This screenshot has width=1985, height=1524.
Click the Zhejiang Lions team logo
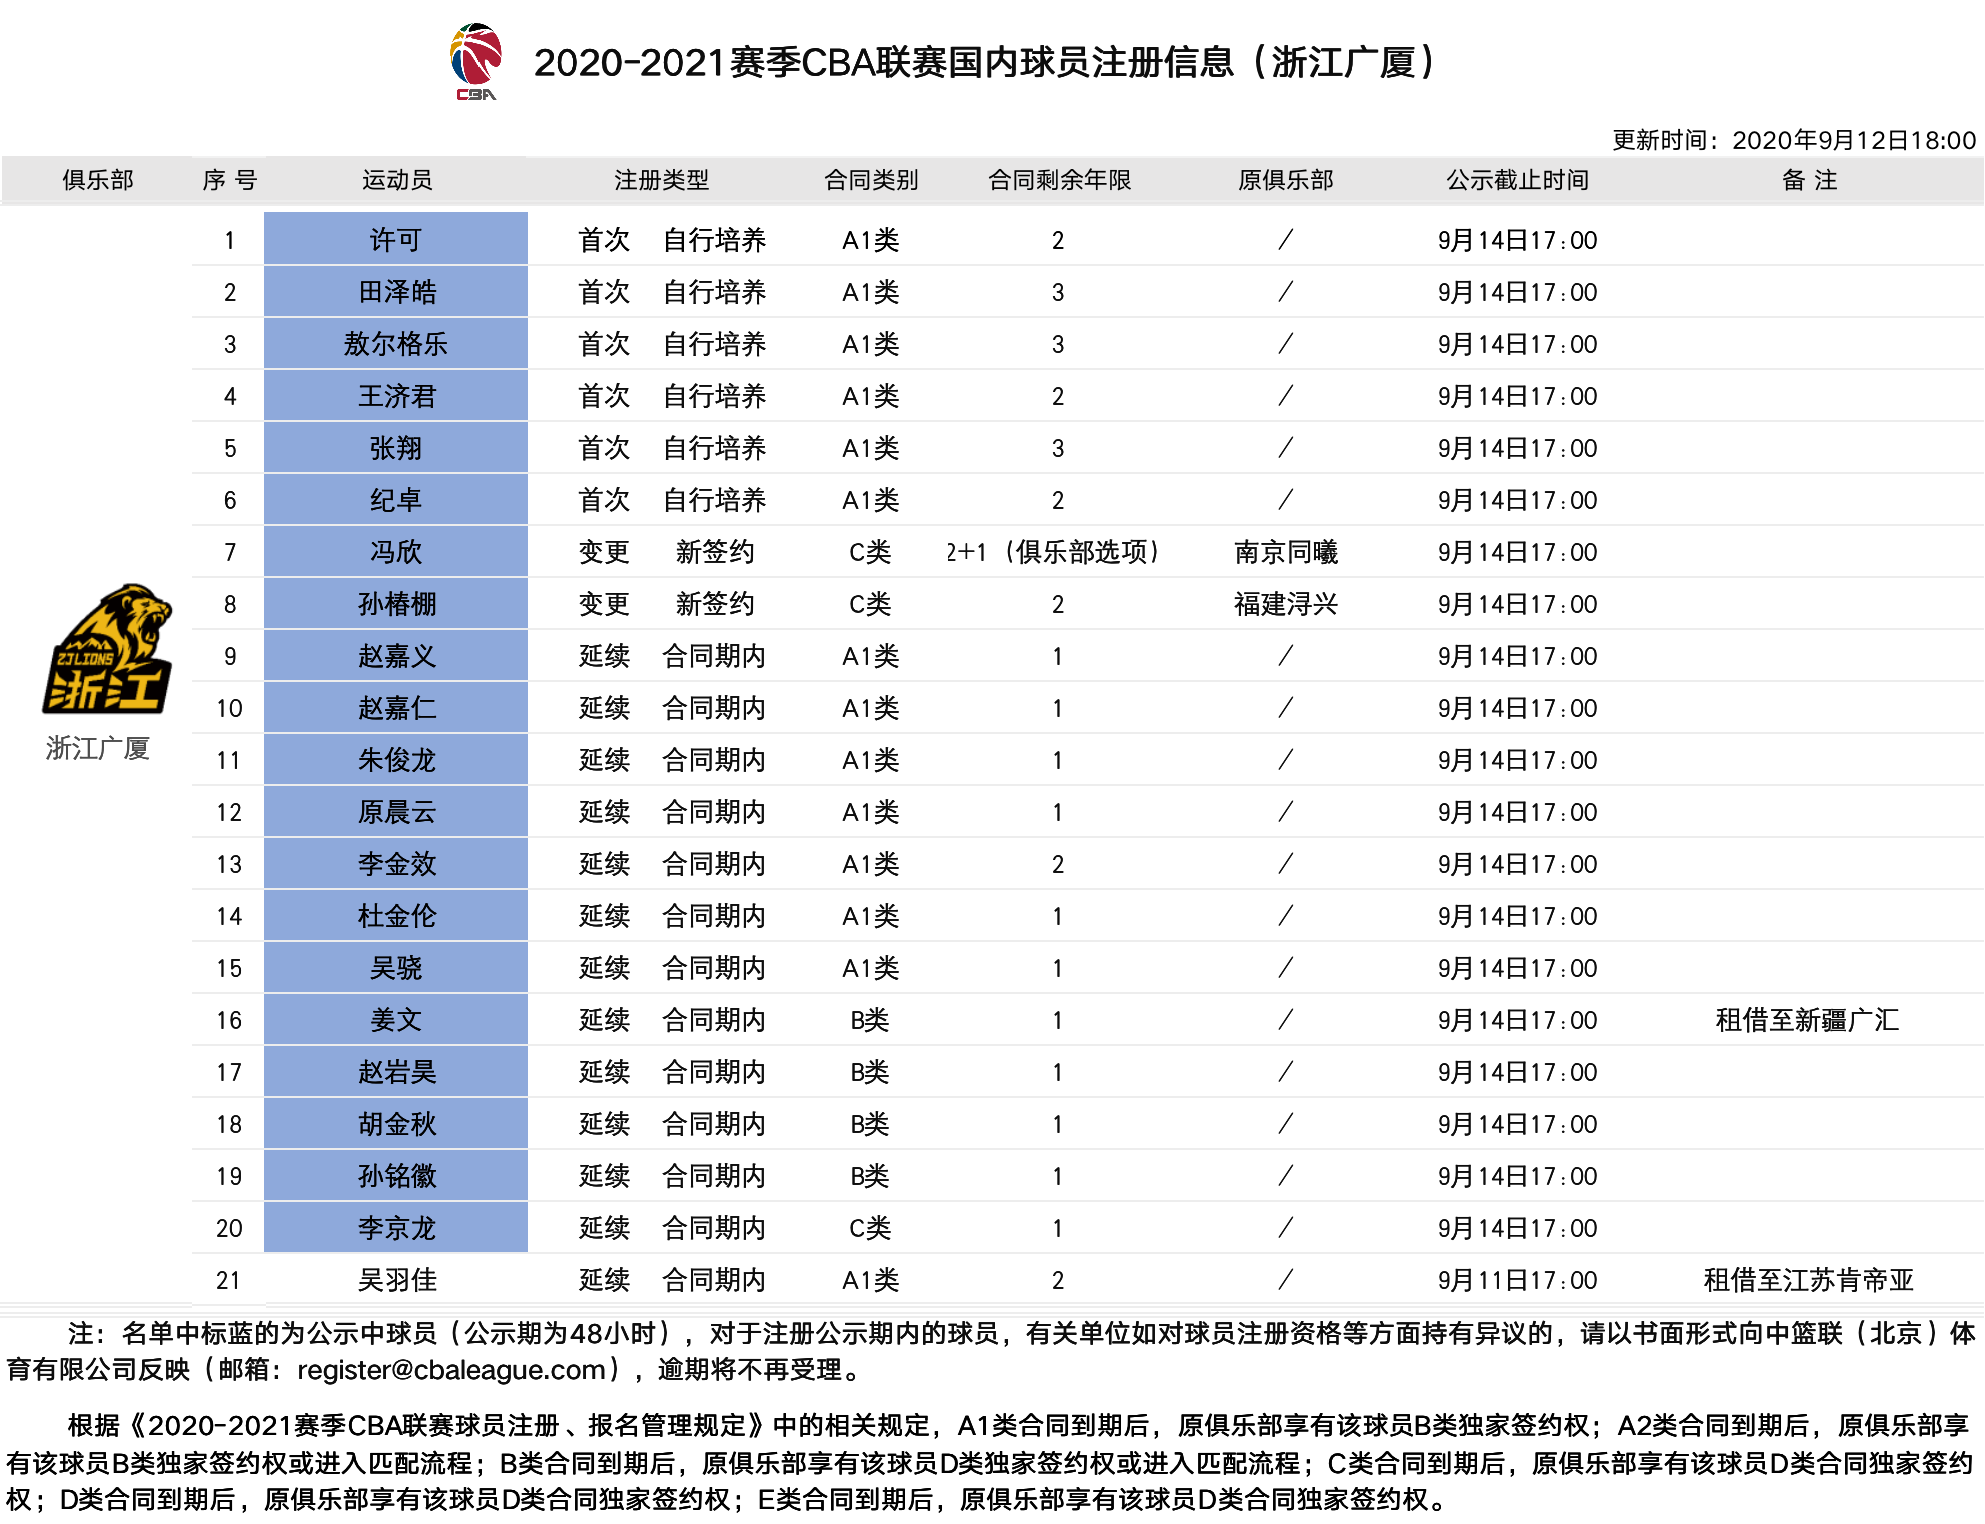pos(107,649)
